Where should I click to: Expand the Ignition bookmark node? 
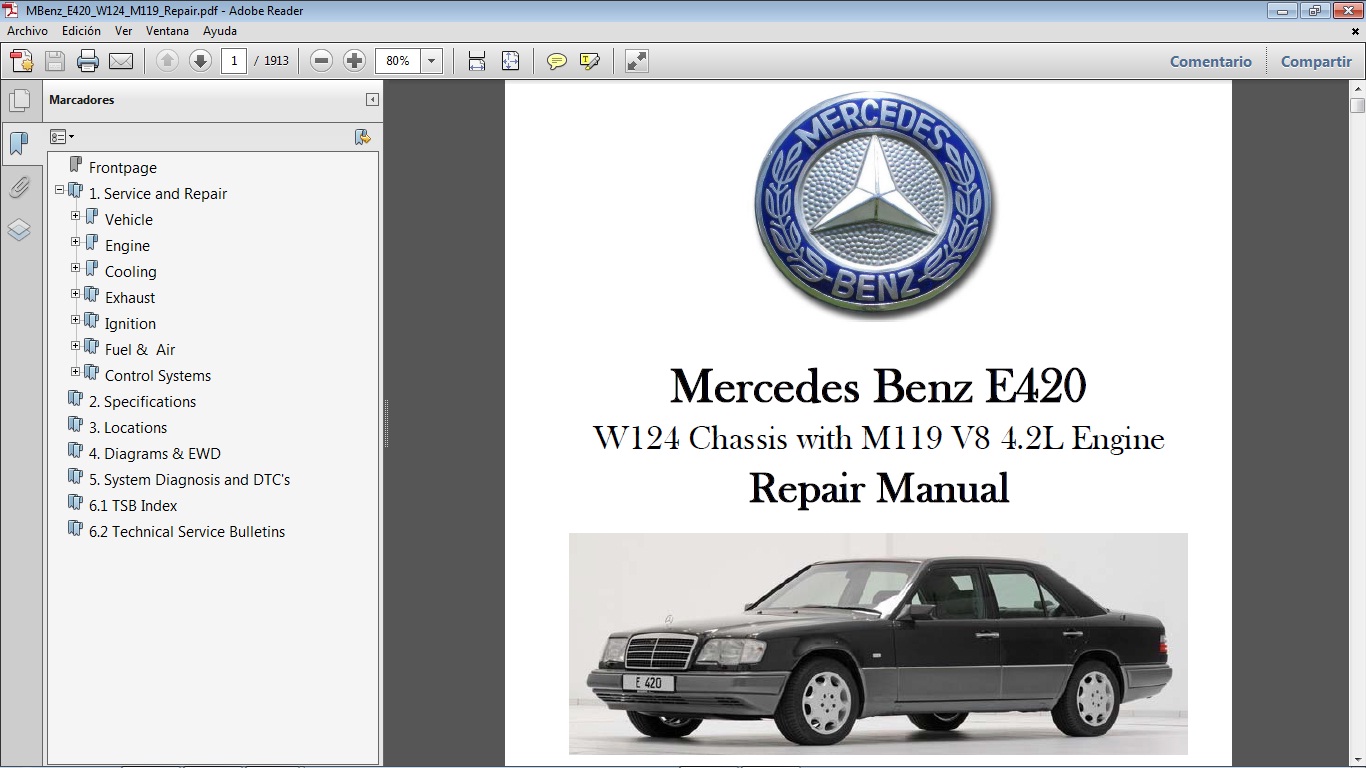76,319
